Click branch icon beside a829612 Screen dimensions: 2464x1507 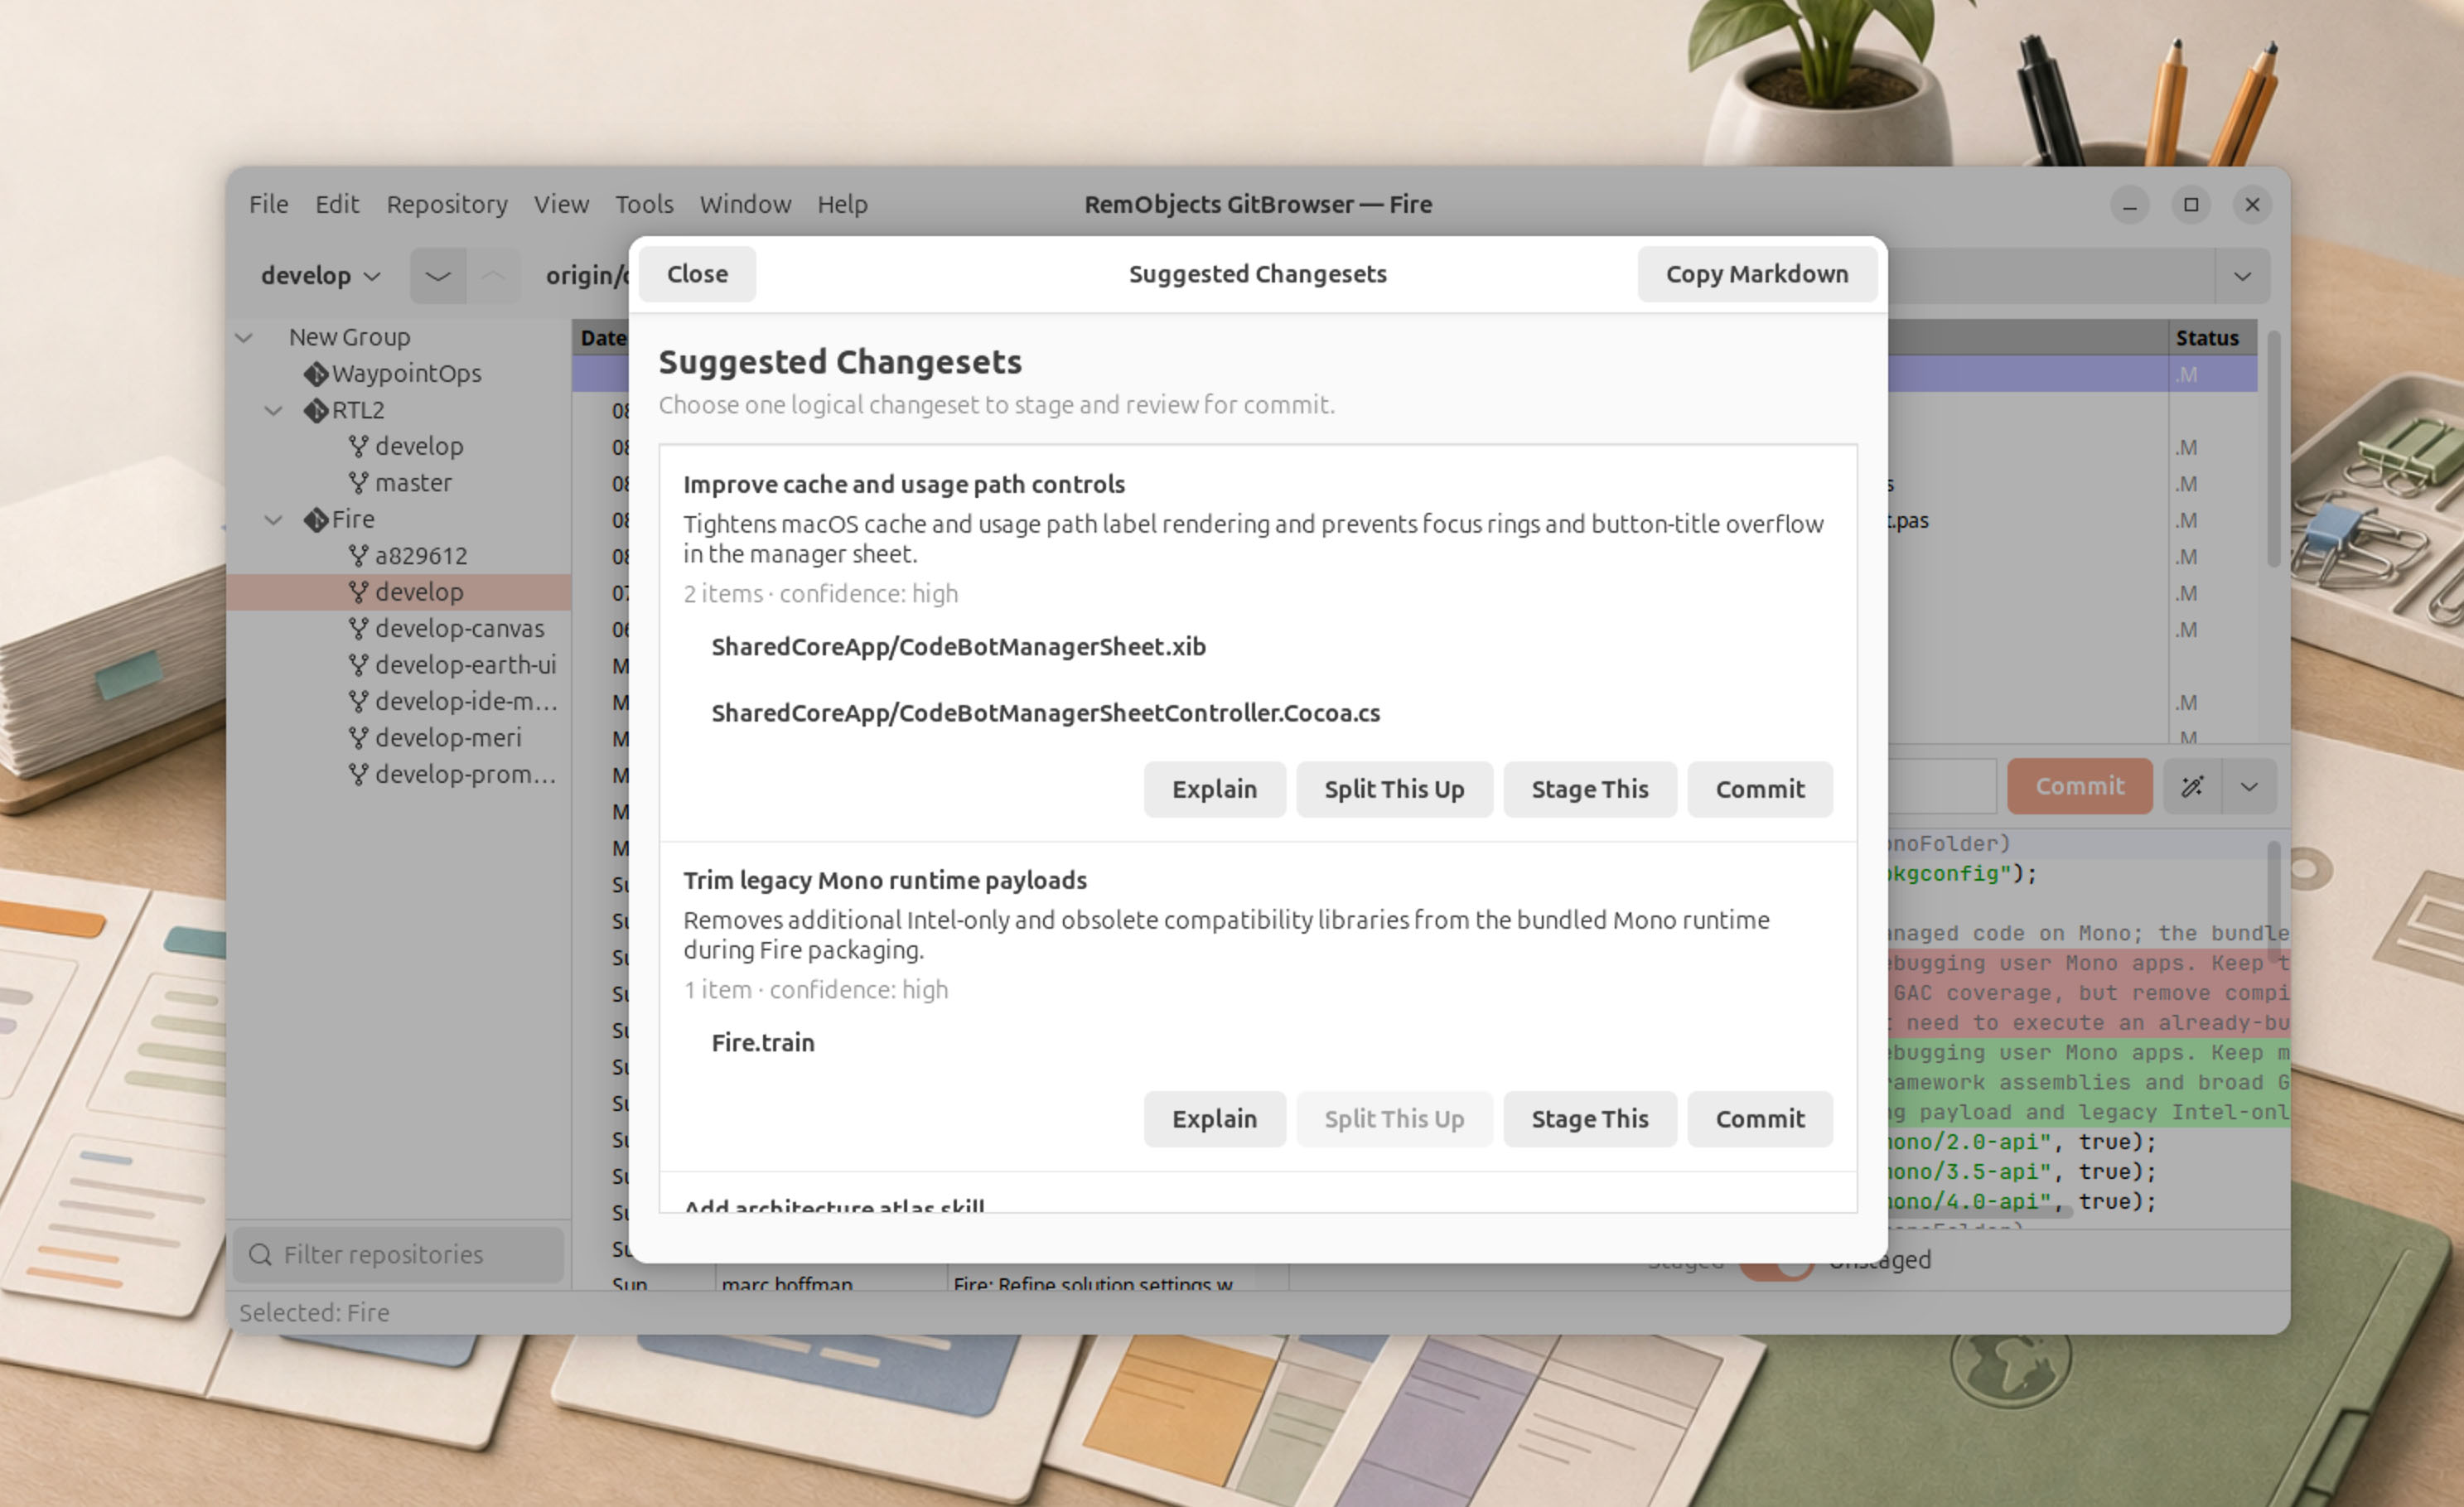click(358, 556)
